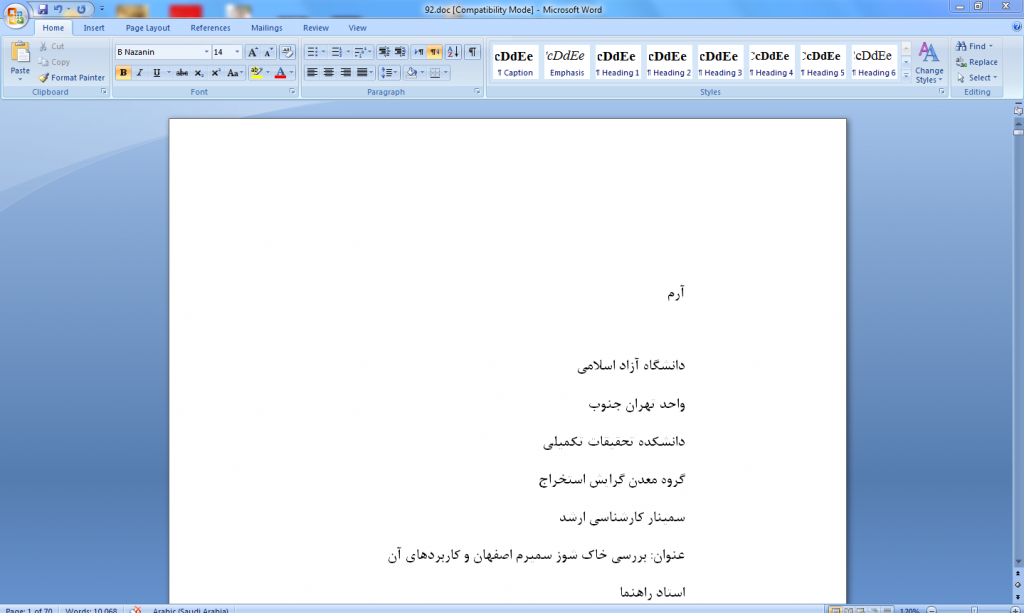Apply strikethrough formatting
The image size is (1024, 613).
click(x=182, y=73)
